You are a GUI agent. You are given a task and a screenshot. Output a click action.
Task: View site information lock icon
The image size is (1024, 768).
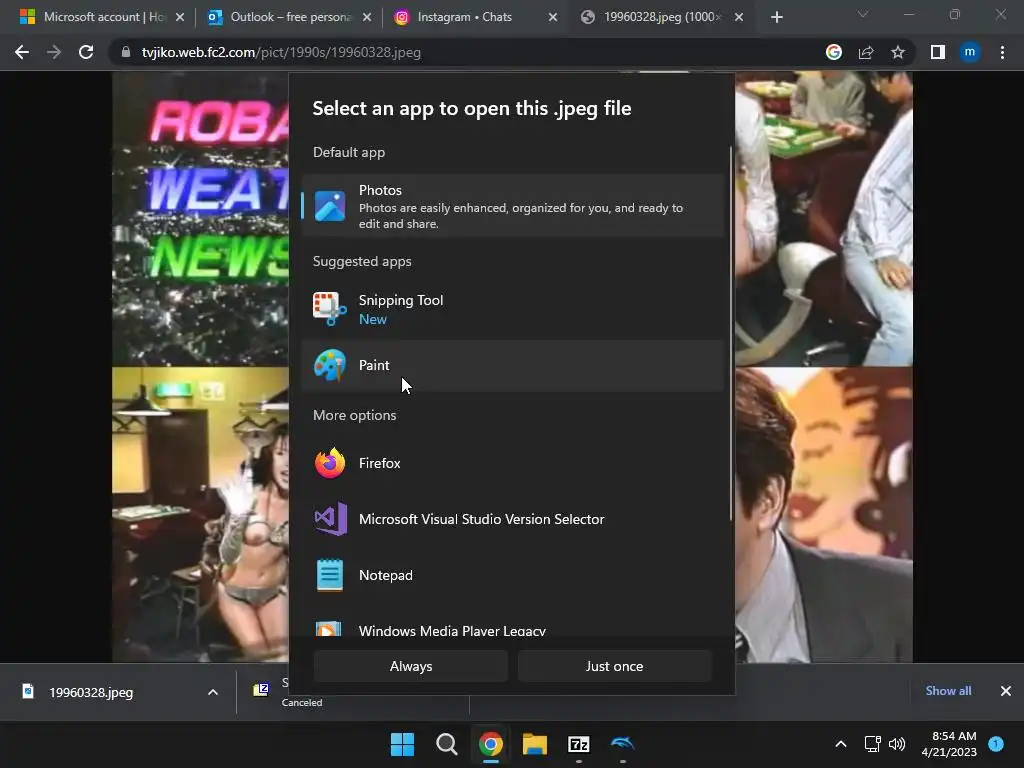click(x=126, y=52)
